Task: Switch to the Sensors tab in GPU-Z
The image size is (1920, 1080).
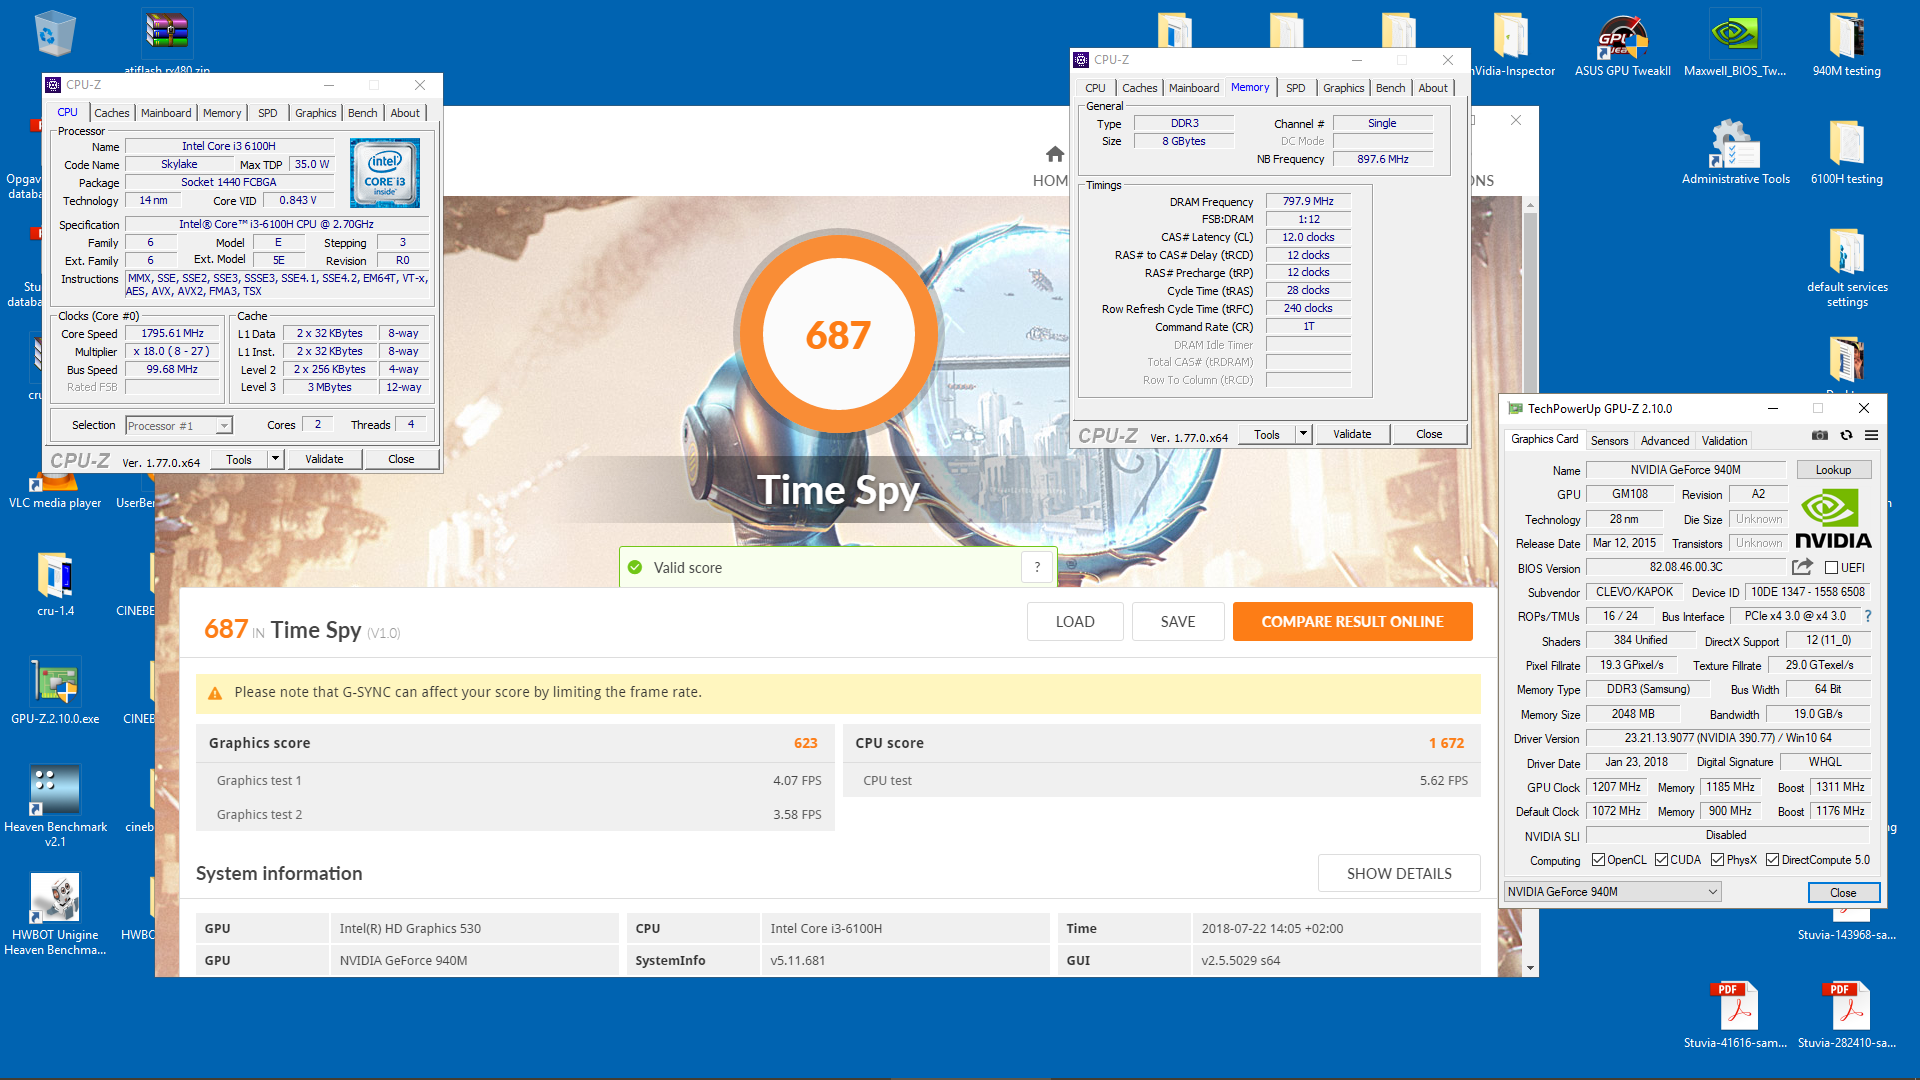Action: 1609,441
